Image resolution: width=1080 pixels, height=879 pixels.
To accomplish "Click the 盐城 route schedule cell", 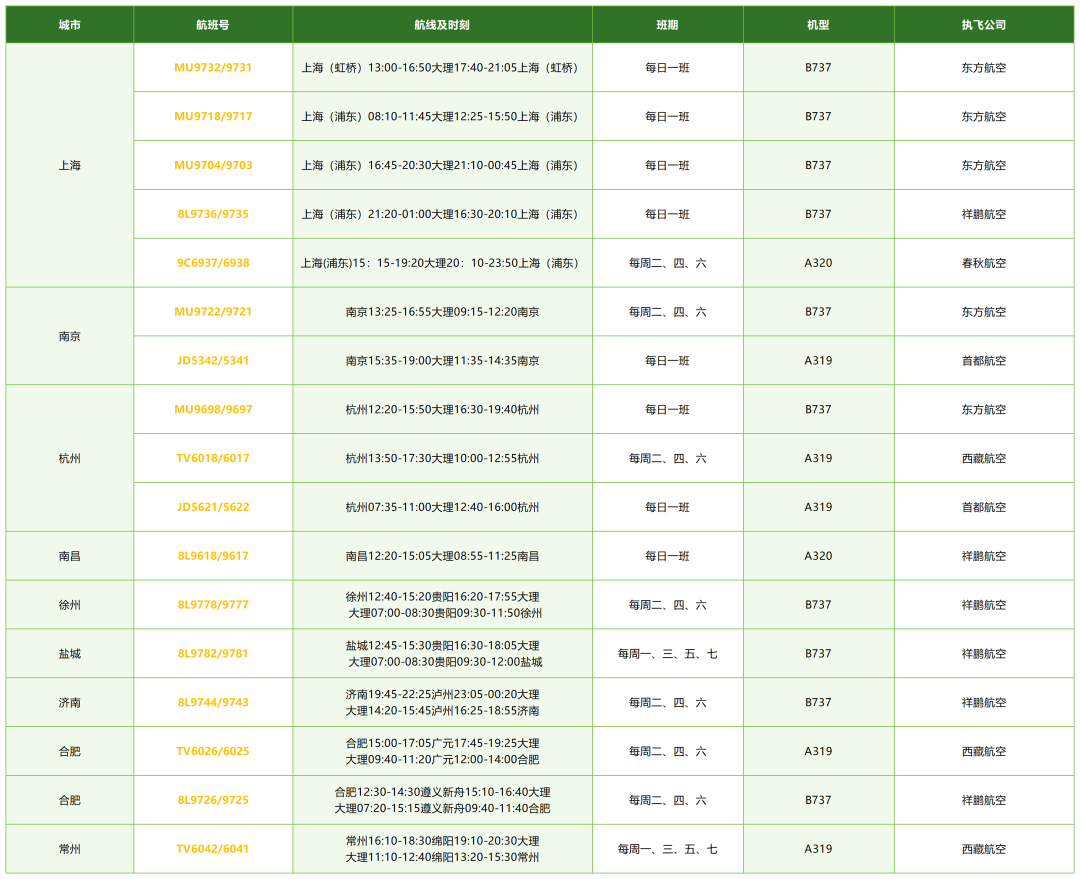I will (x=442, y=654).
